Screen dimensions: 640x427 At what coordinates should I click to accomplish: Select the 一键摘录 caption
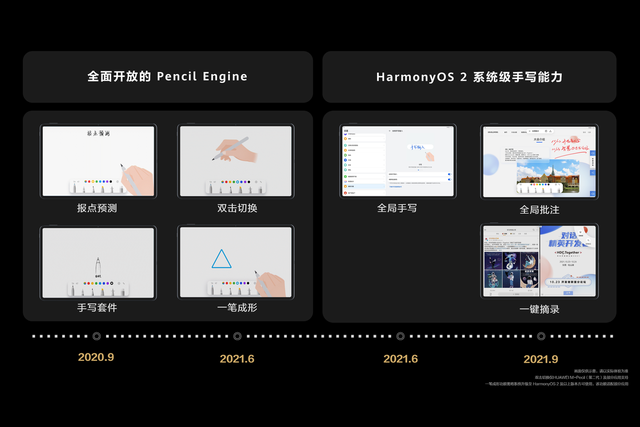click(x=539, y=309)
